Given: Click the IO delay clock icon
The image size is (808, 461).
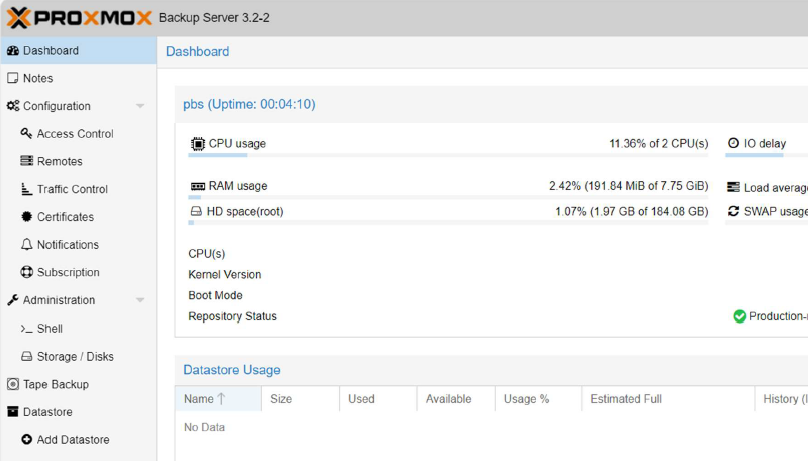Looking at the screenshot, I should pos(733,143).
